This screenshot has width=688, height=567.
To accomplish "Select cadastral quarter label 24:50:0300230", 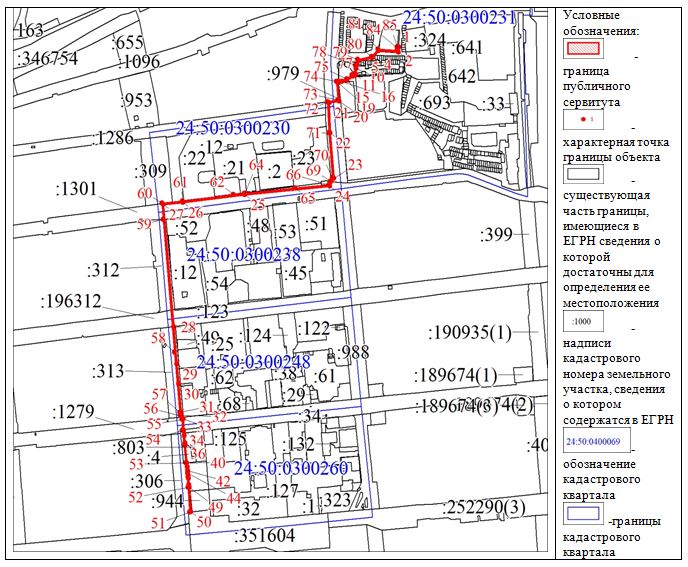I will [x=232, y=128].
